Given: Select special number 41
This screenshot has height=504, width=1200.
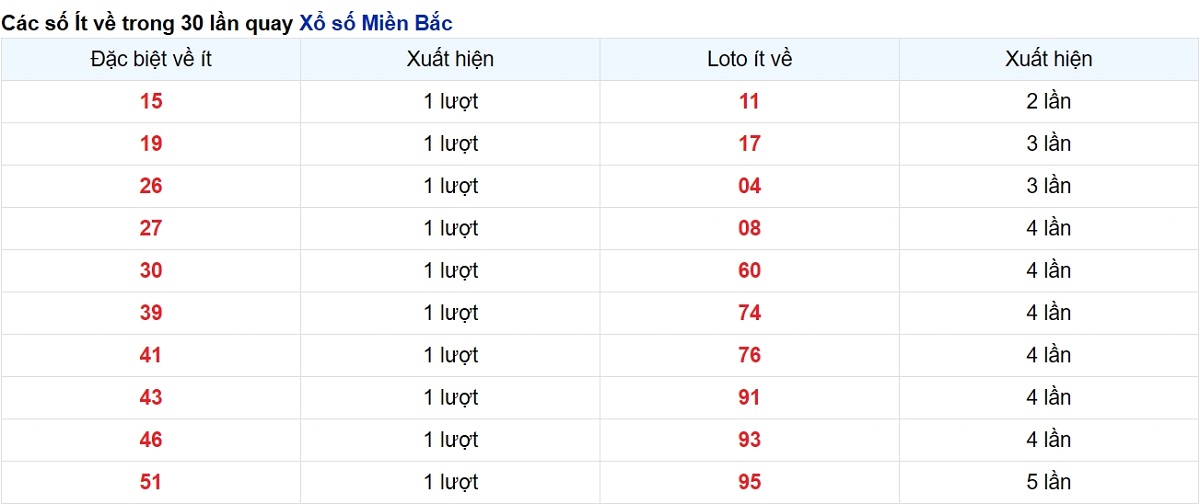Looking at the screenshot, I should point(151,355).
